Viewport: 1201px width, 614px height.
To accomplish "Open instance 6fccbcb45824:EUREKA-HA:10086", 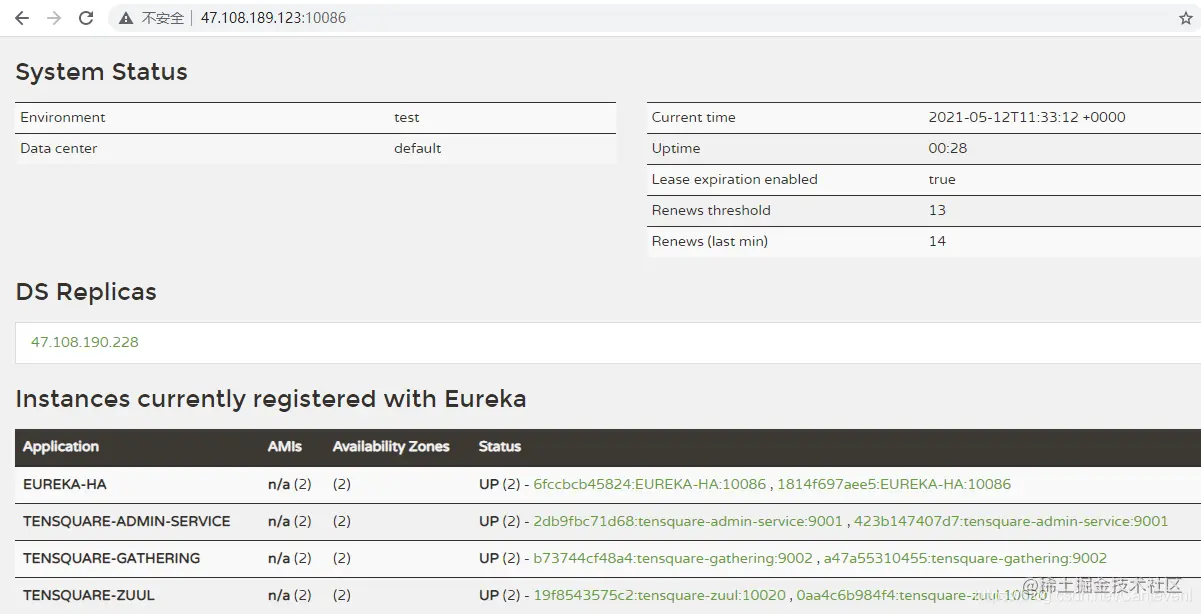I will (x=650, y=484).
